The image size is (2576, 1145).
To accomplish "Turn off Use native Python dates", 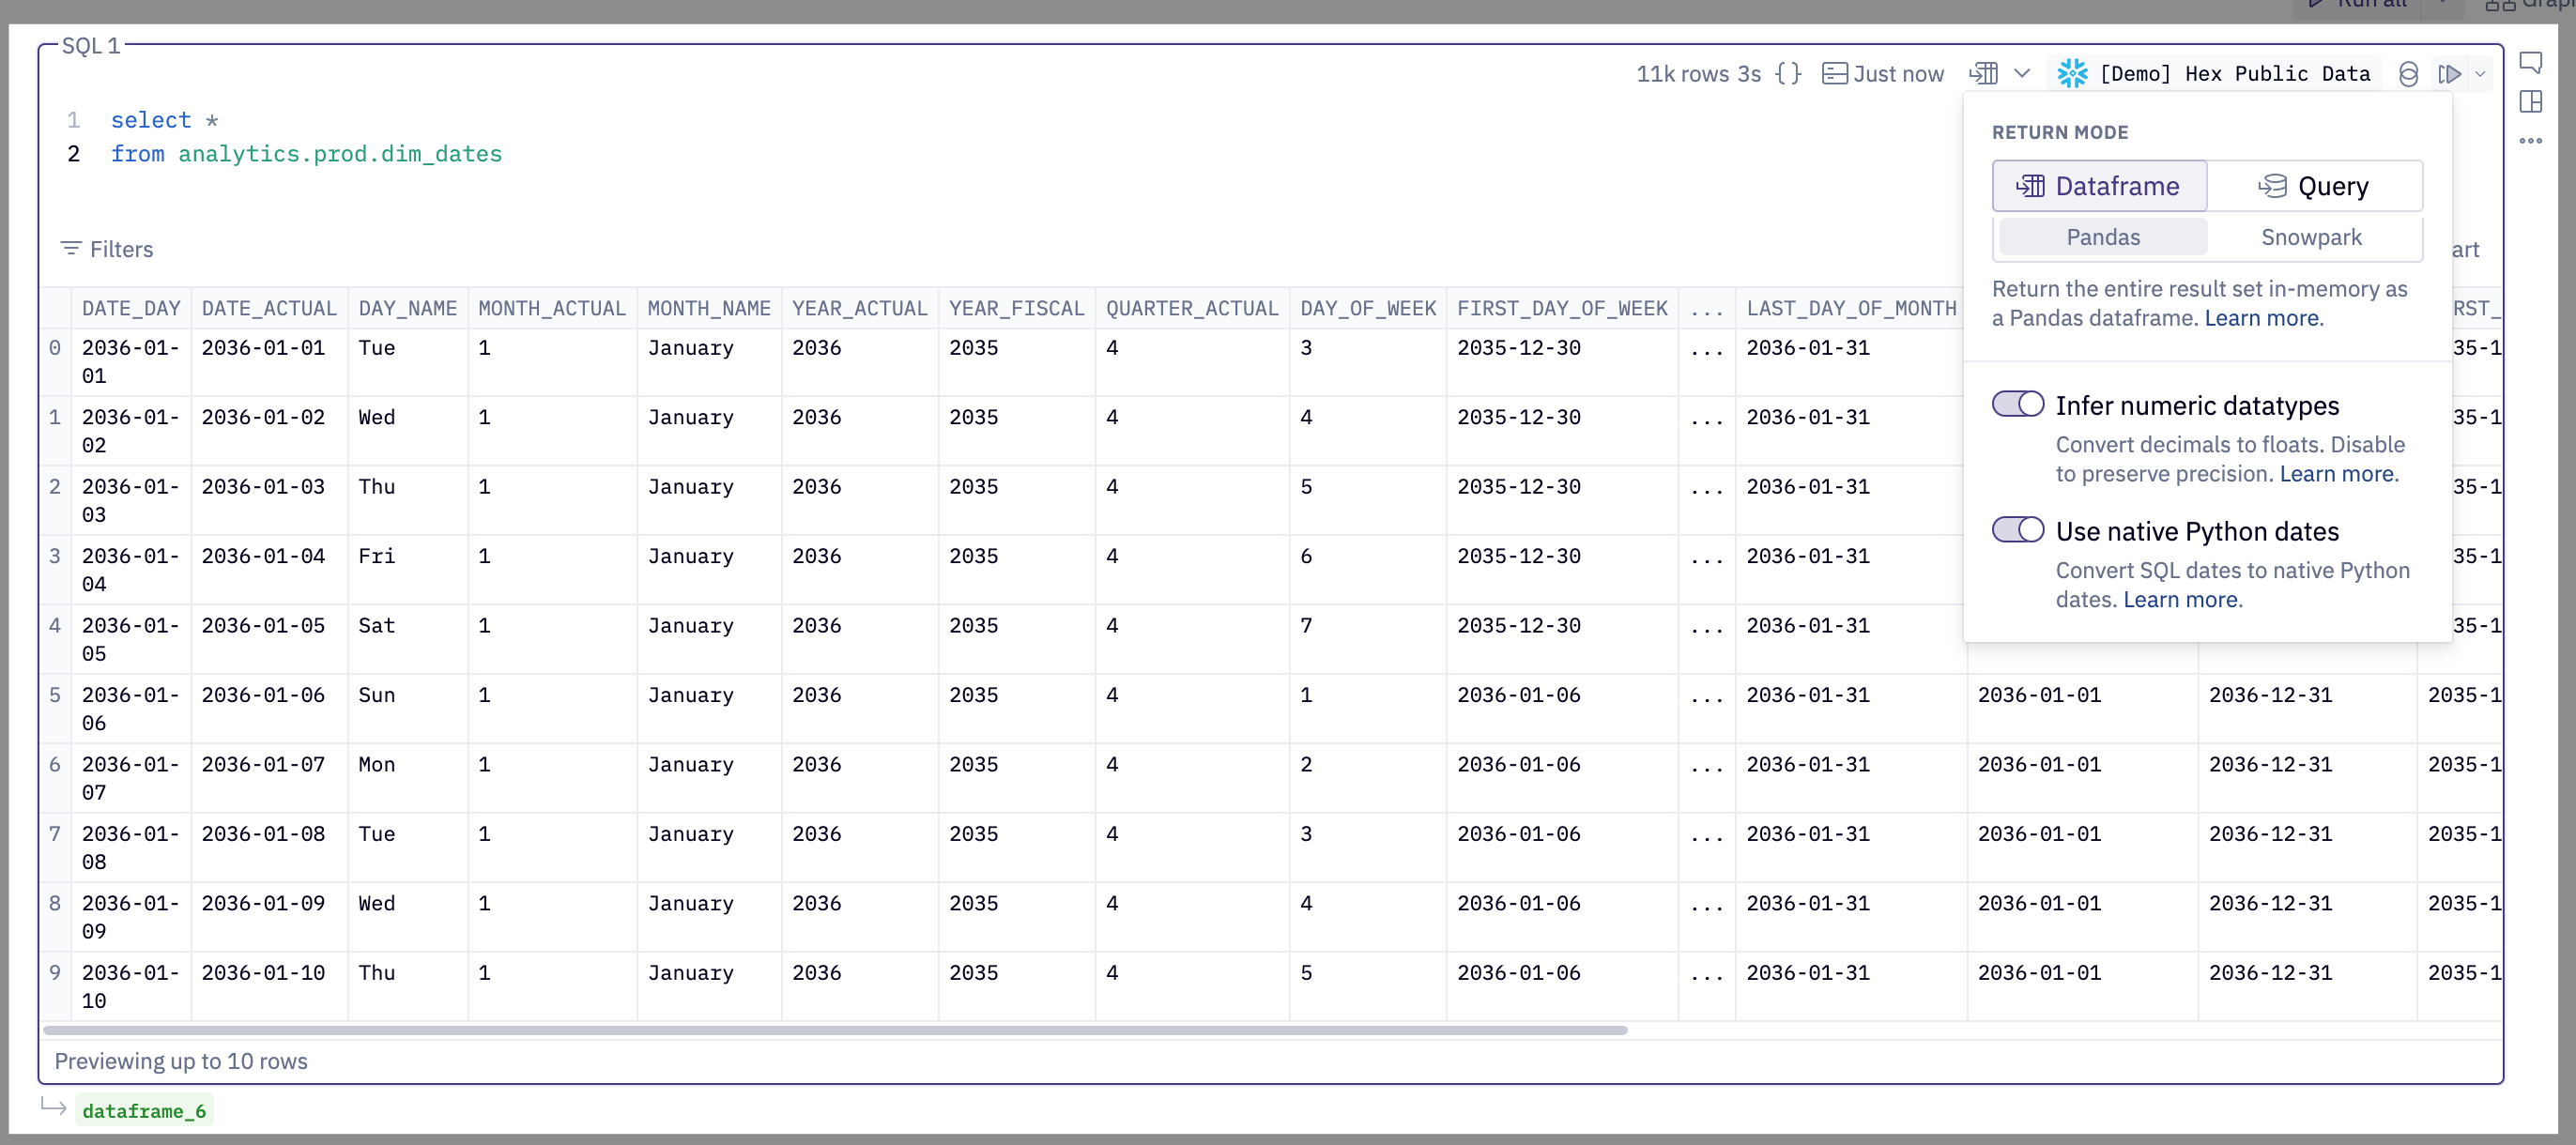I will 2017,530.
